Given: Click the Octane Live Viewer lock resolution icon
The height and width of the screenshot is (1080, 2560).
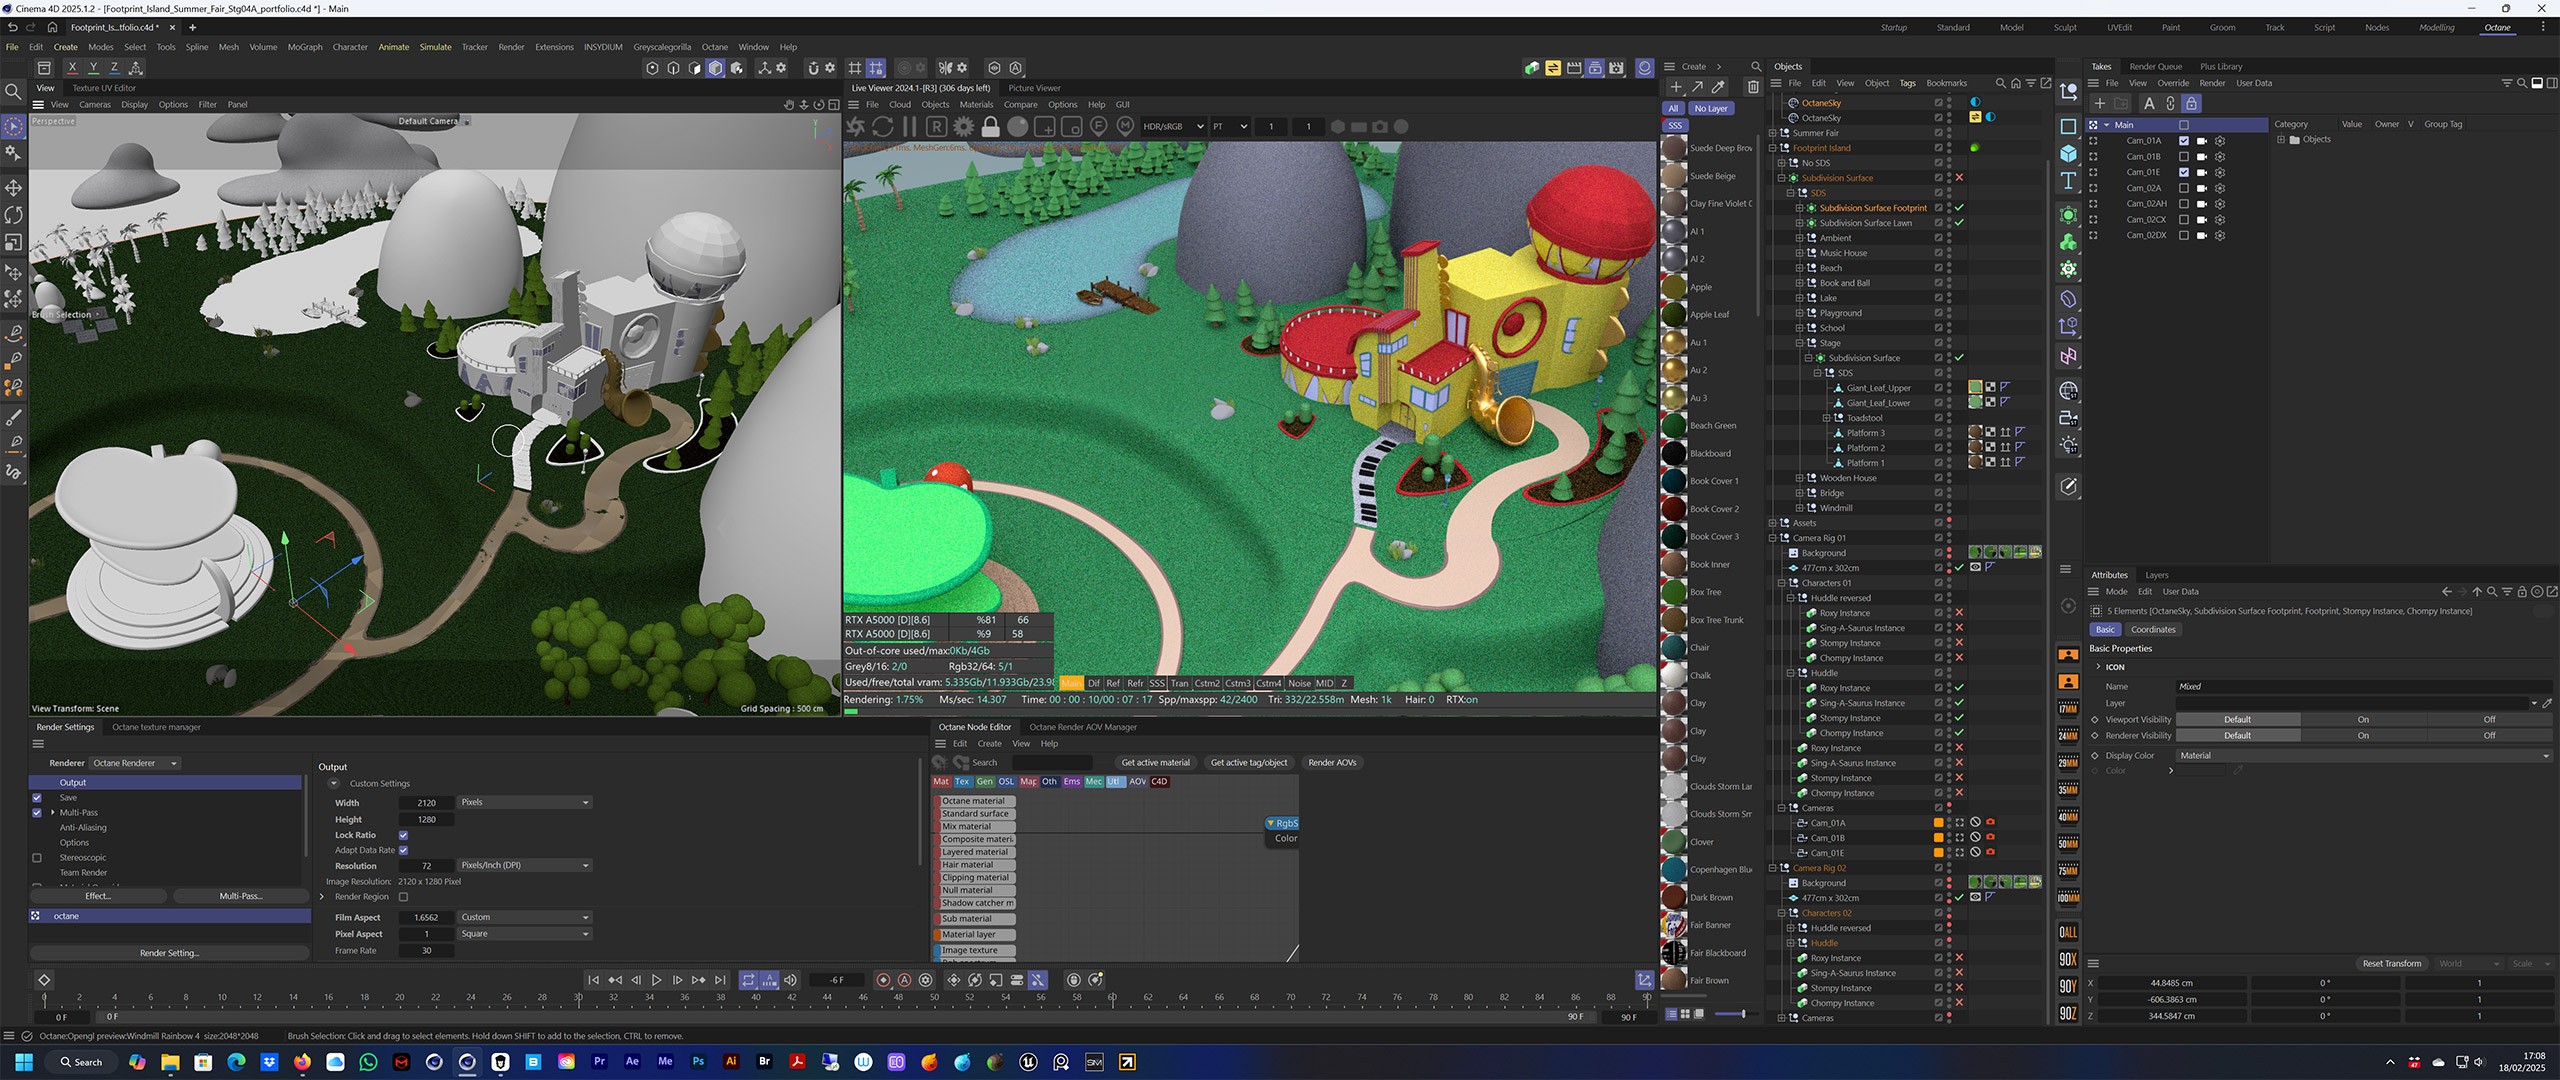Looking at the screenshot, I should pyautogui.click(x=990, y=127).
